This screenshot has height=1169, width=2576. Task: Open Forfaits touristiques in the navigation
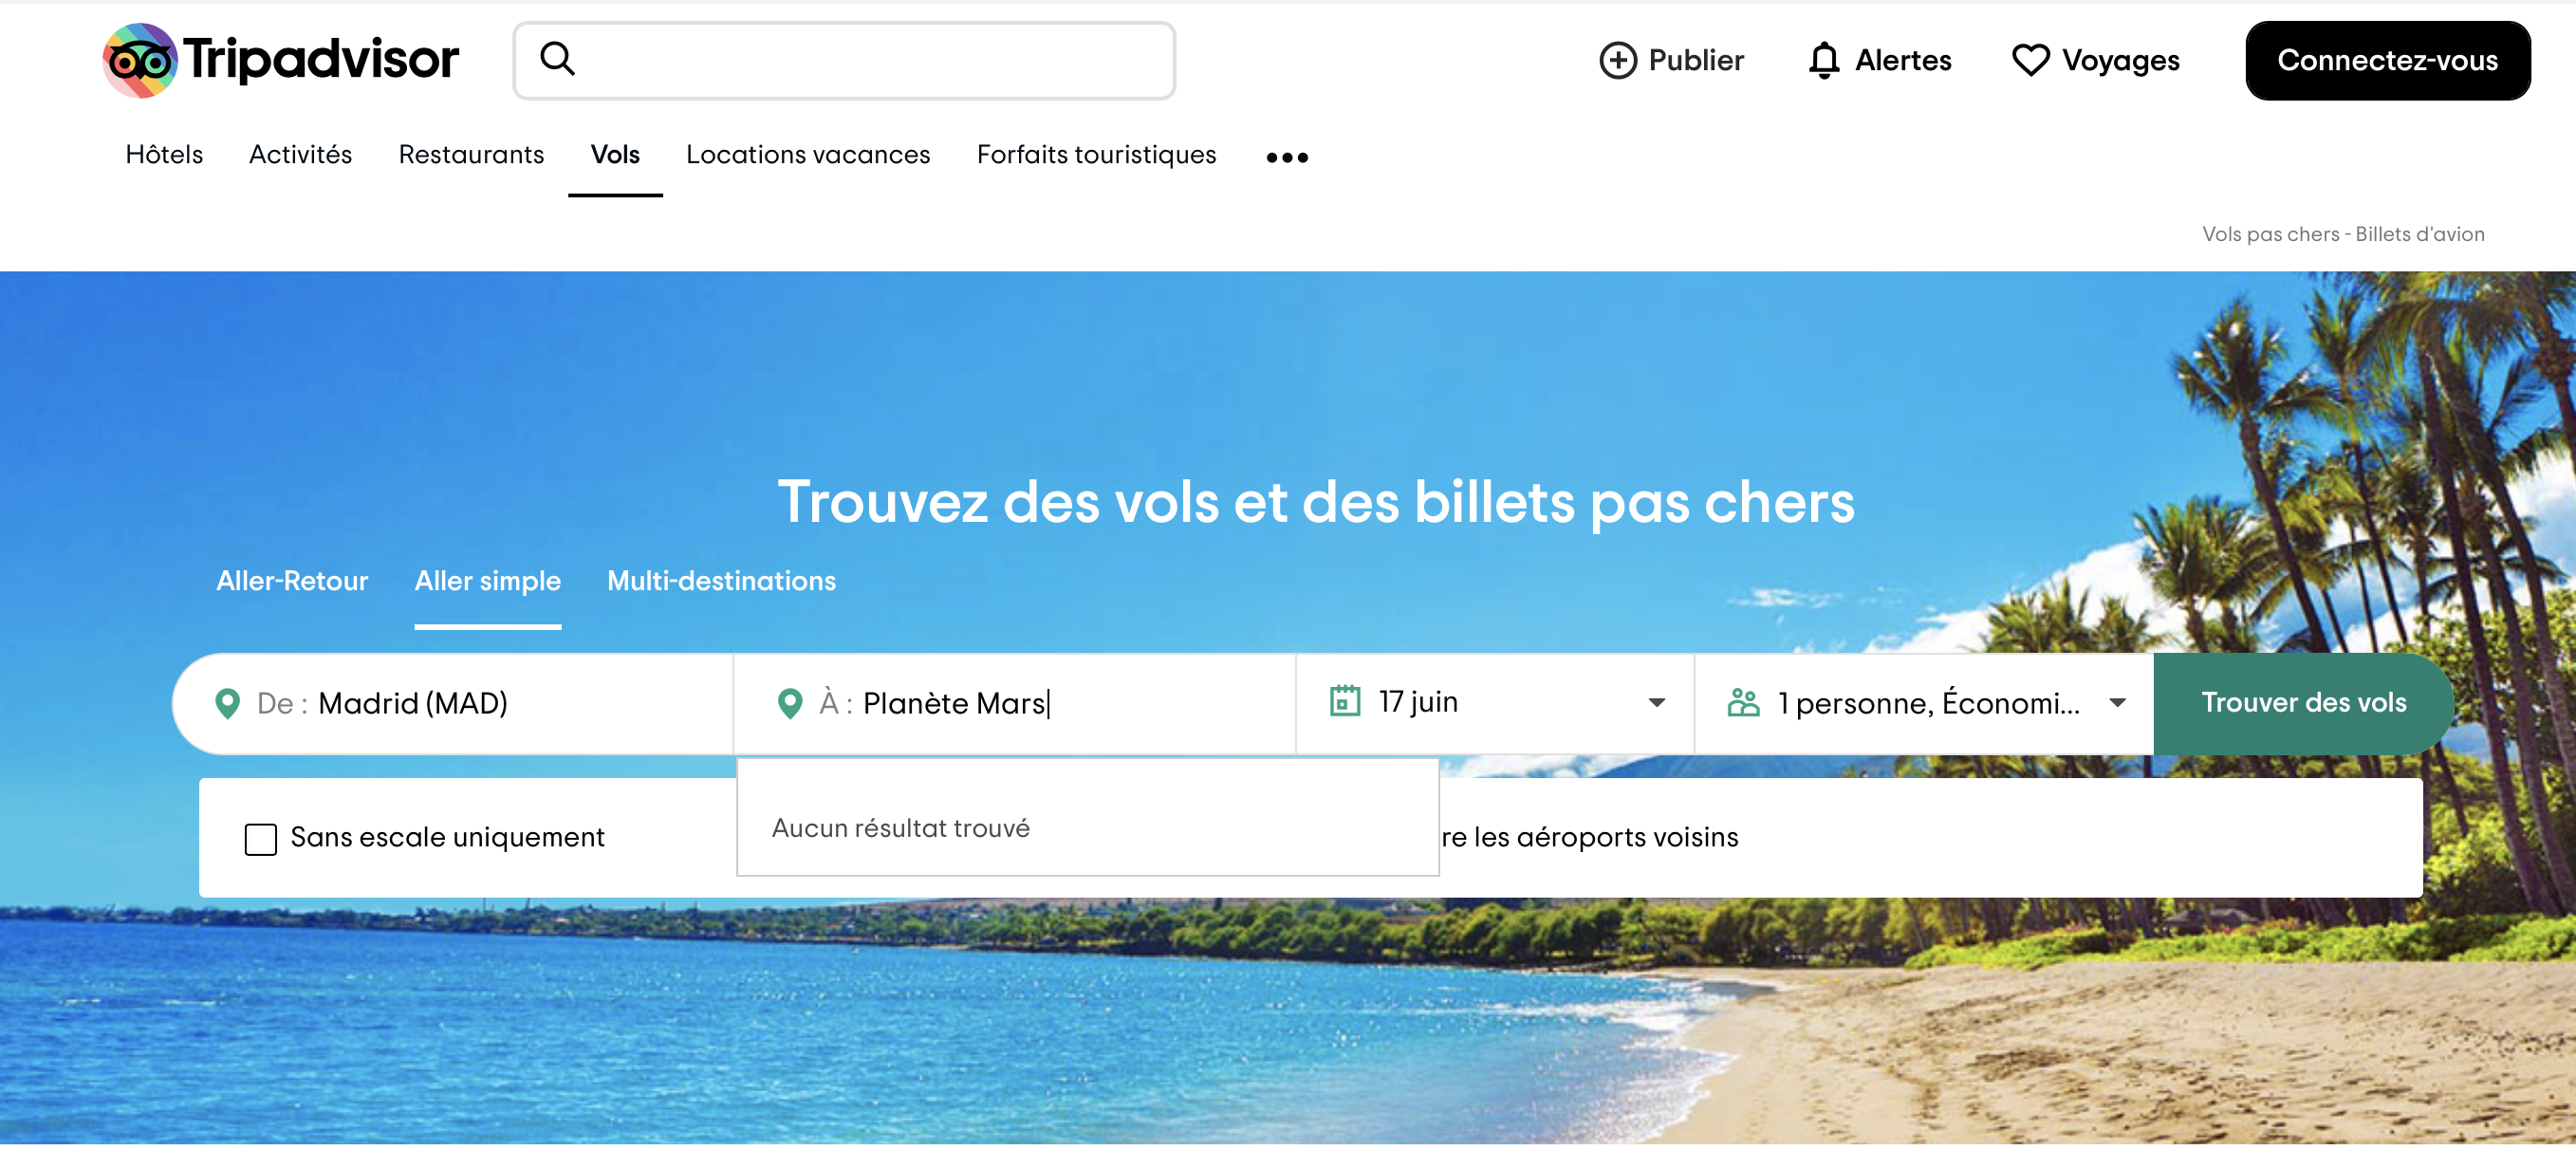click(1096, 154)
